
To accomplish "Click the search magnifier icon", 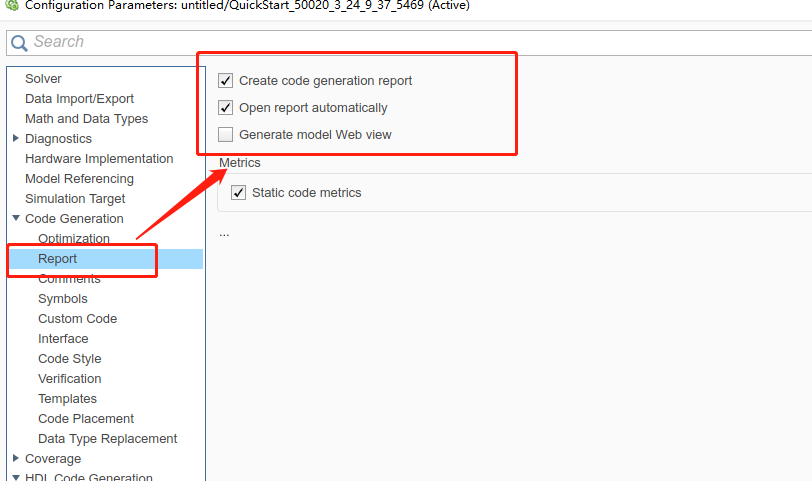I will click(19, 43).
